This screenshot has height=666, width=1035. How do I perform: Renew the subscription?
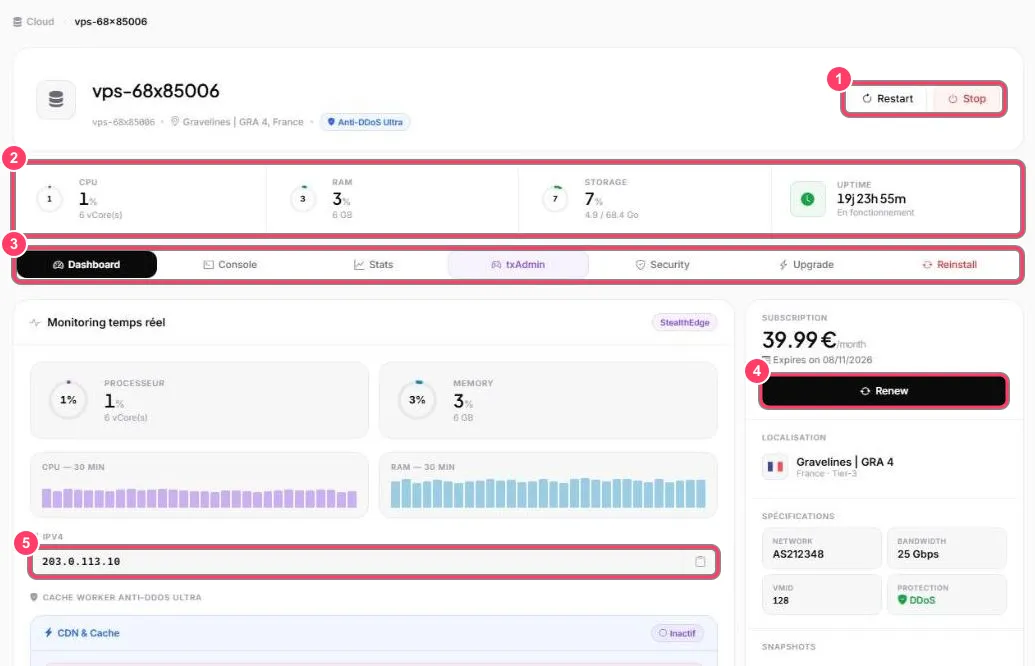pos(883,391)
